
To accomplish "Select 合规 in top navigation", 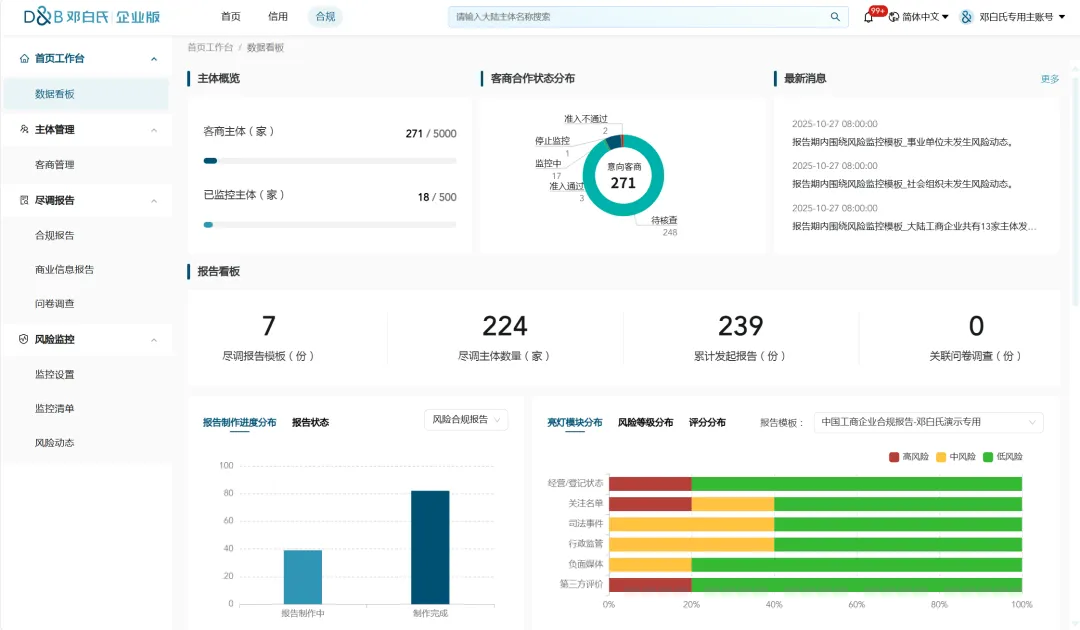I will (x=325, y=17).
